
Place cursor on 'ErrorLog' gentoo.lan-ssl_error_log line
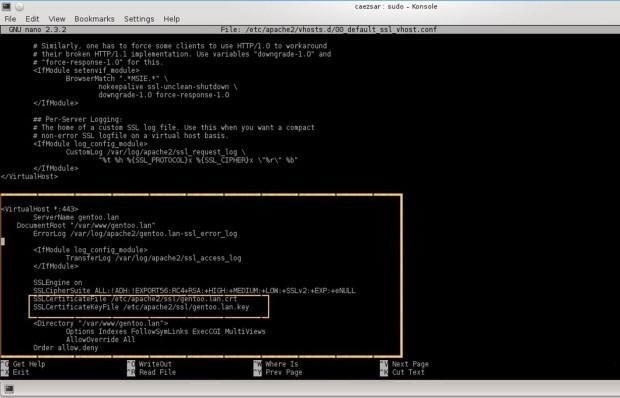pos(135,234)
